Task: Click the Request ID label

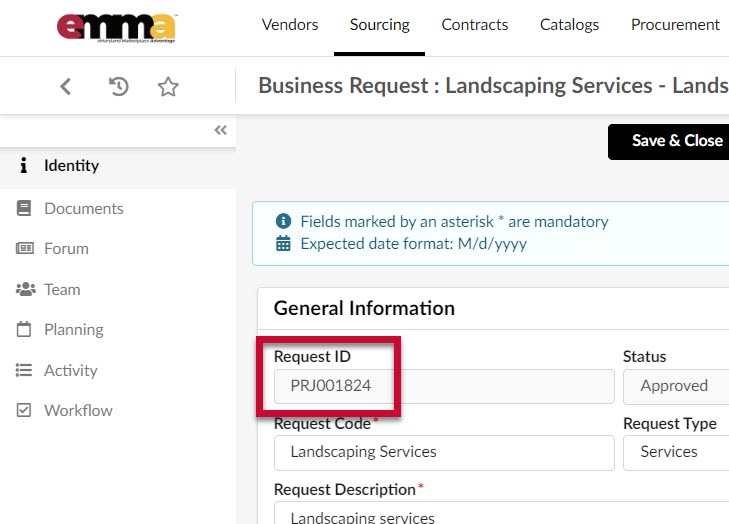Action: (312, 357)
